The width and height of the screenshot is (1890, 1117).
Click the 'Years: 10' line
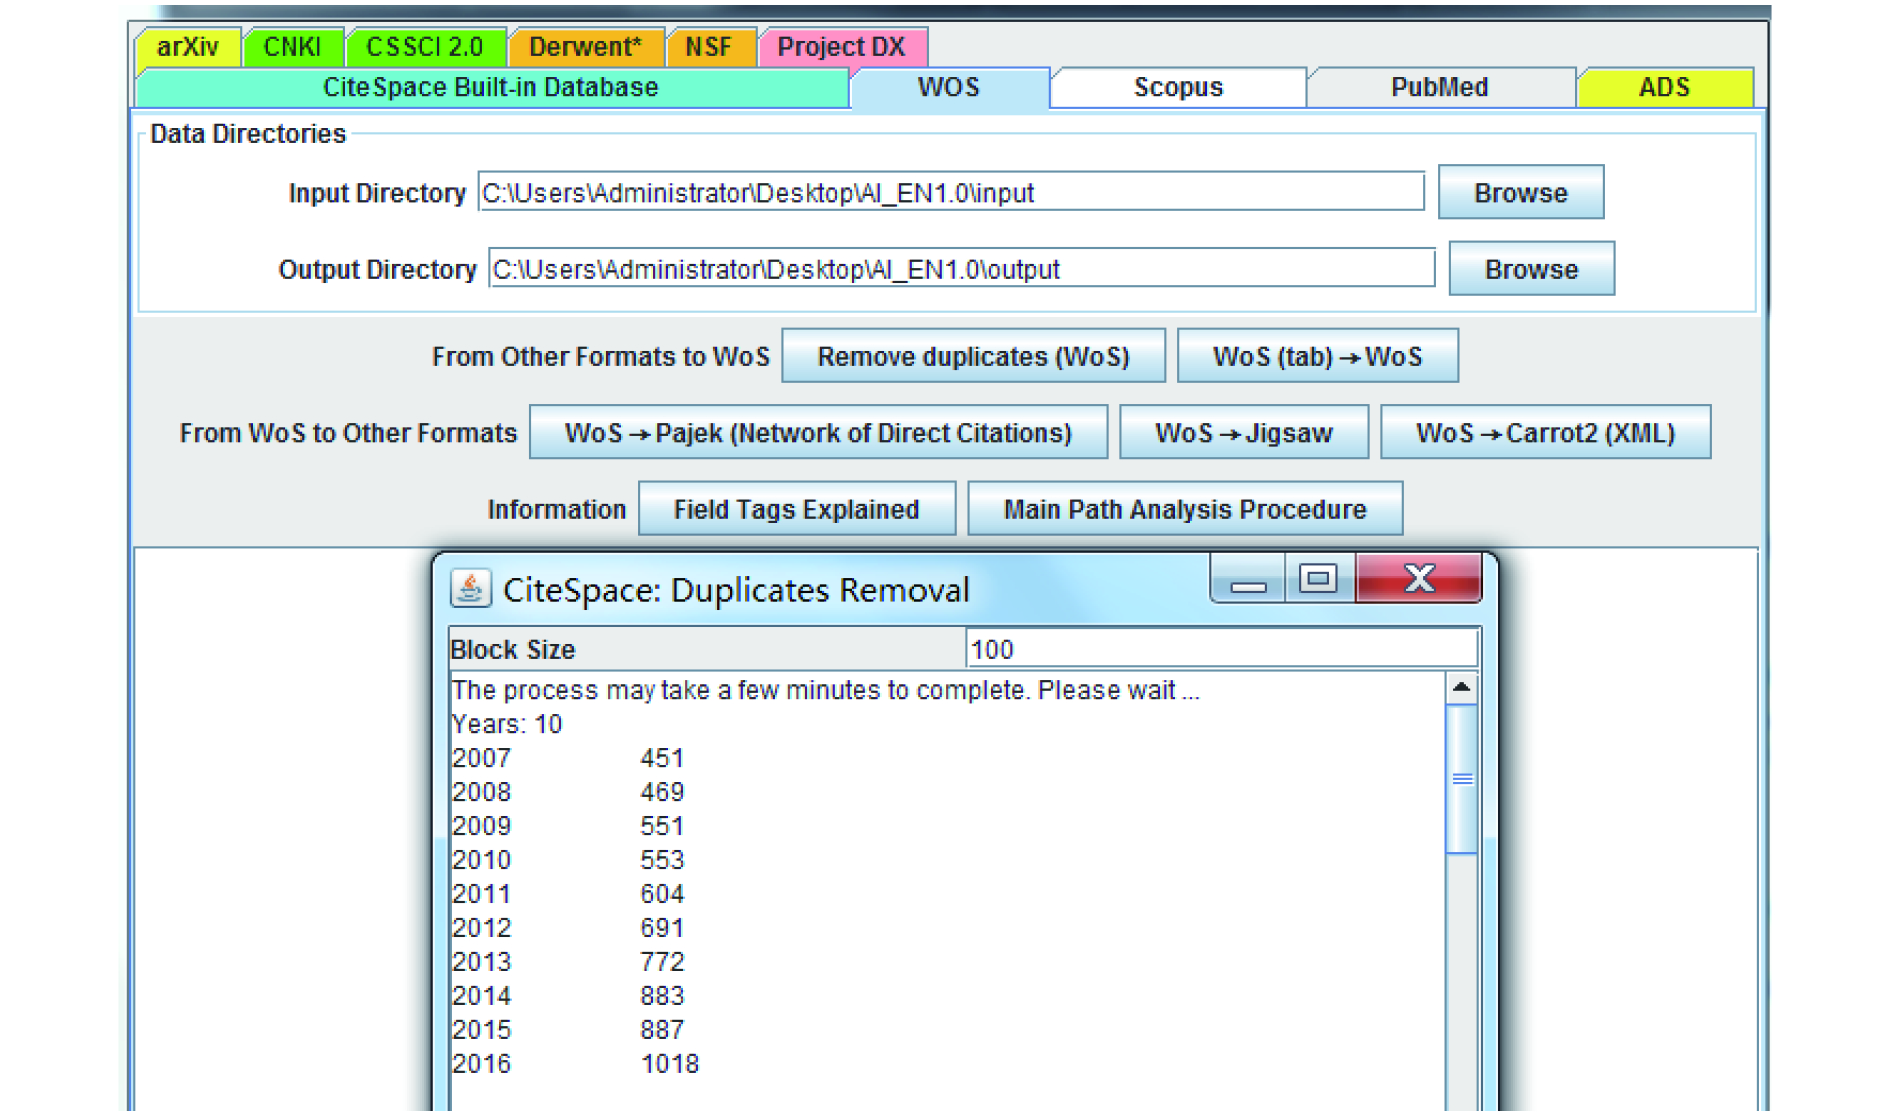(506, 724)
